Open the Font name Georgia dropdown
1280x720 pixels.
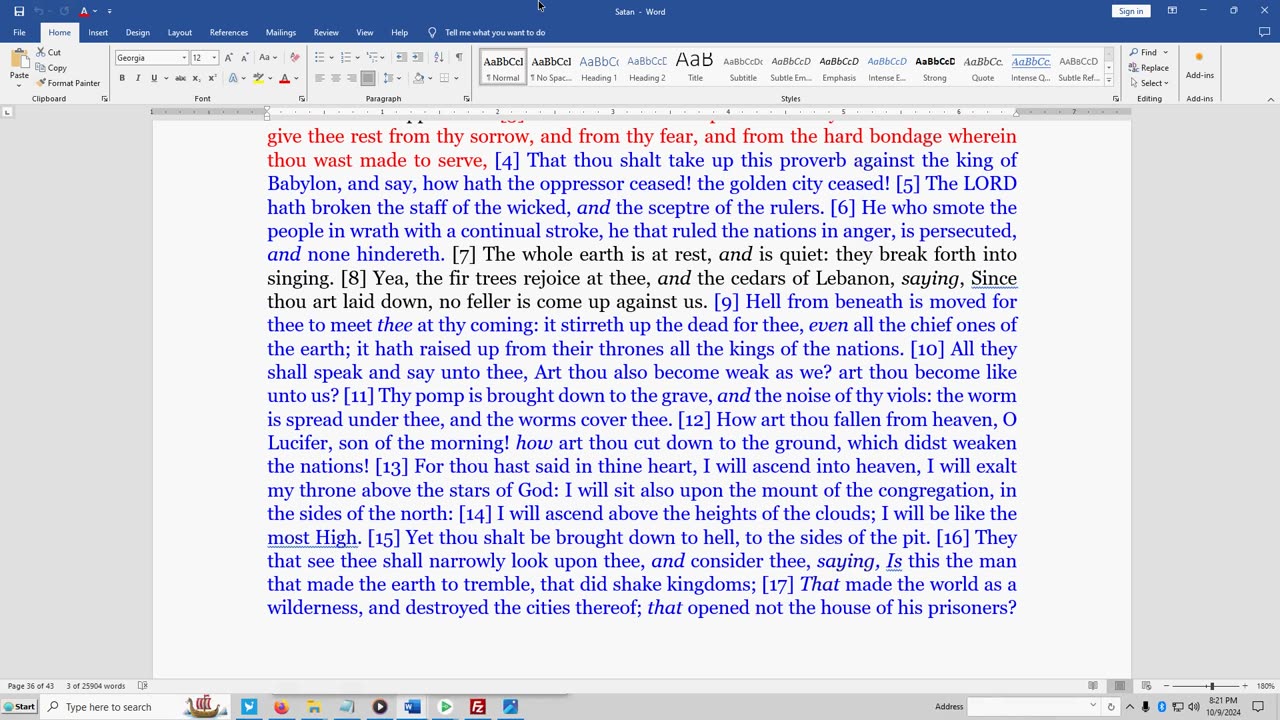[183, 58]
